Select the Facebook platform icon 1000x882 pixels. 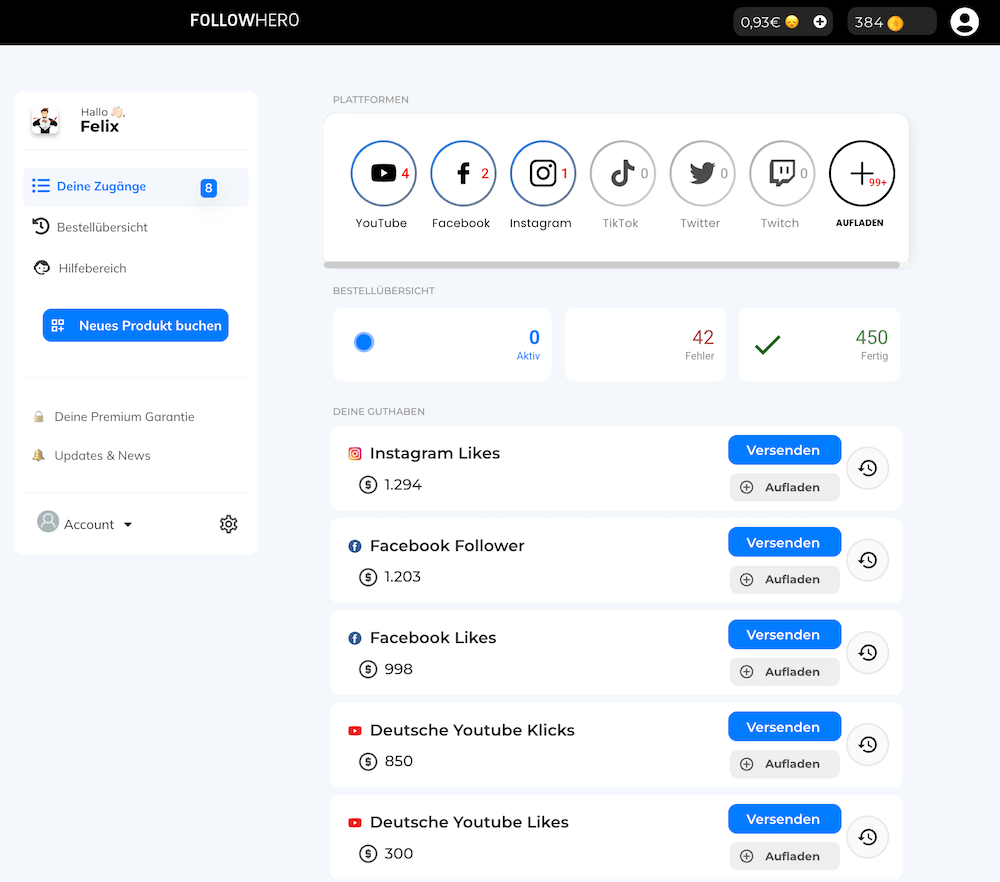click(x=463, y=173)
